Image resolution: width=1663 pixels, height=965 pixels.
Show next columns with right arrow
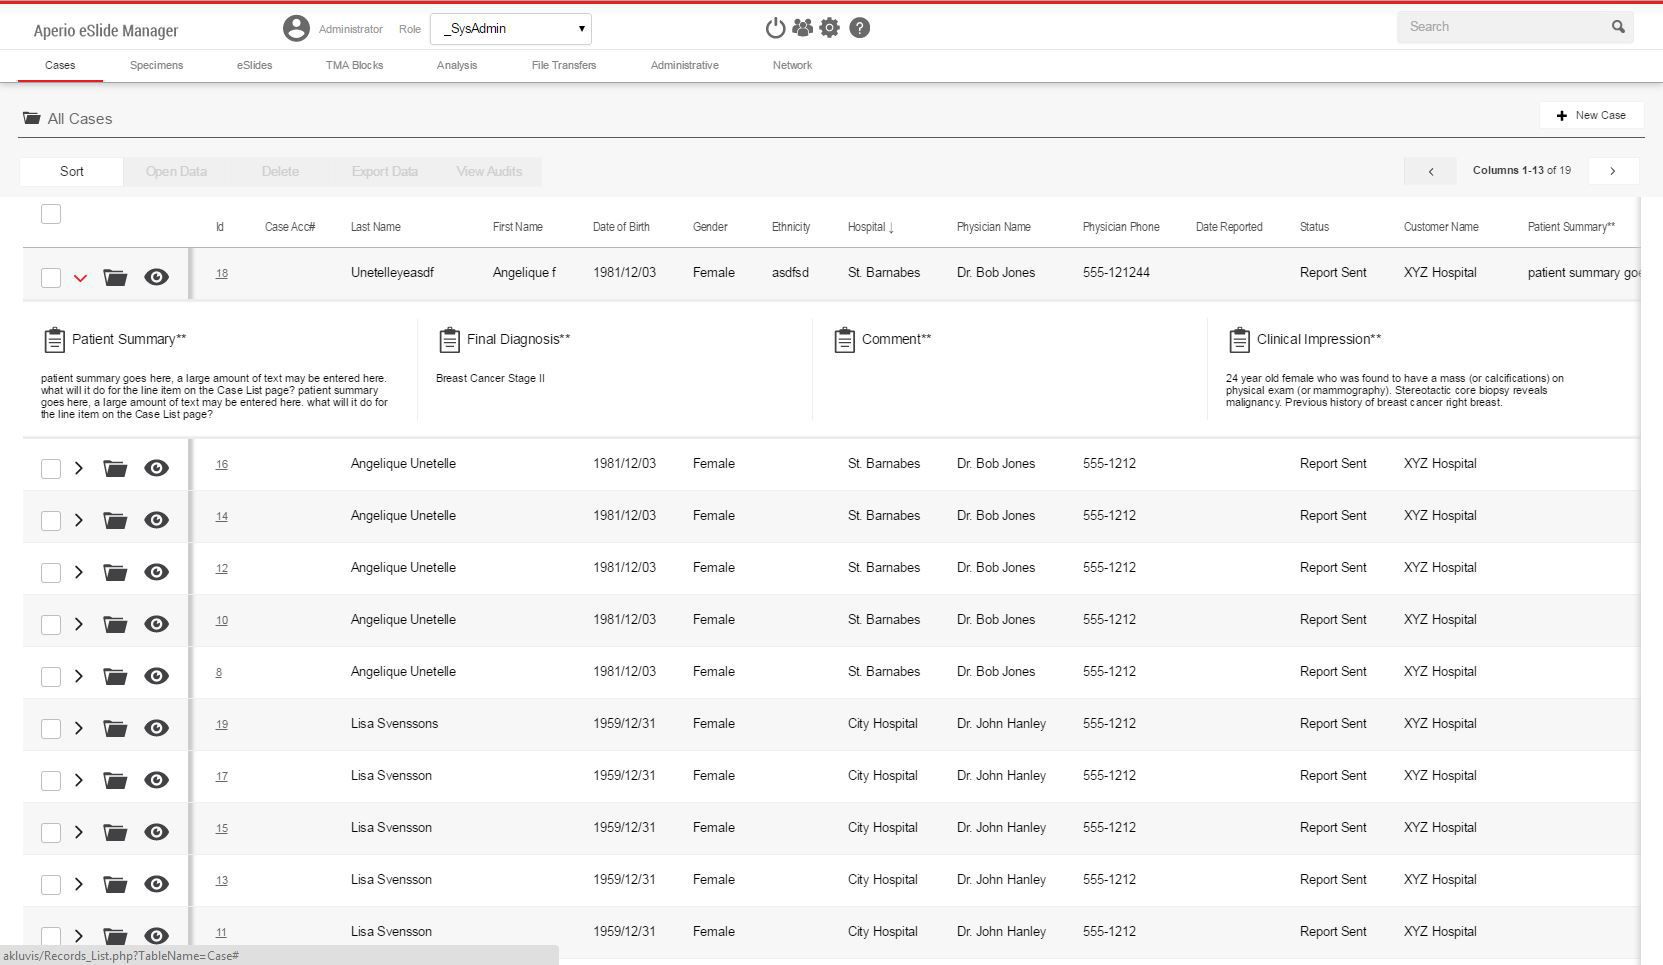pos(1612,171)
